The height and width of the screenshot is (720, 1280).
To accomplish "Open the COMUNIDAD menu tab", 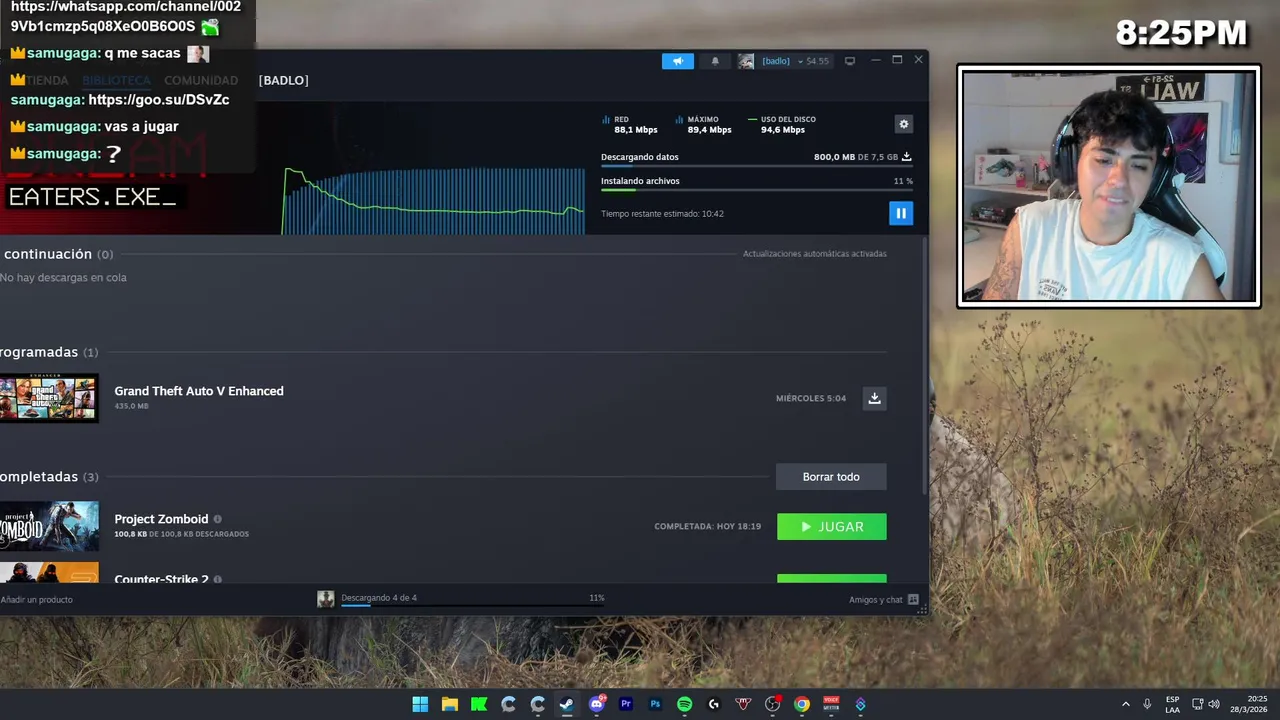I will coord(201,80).
